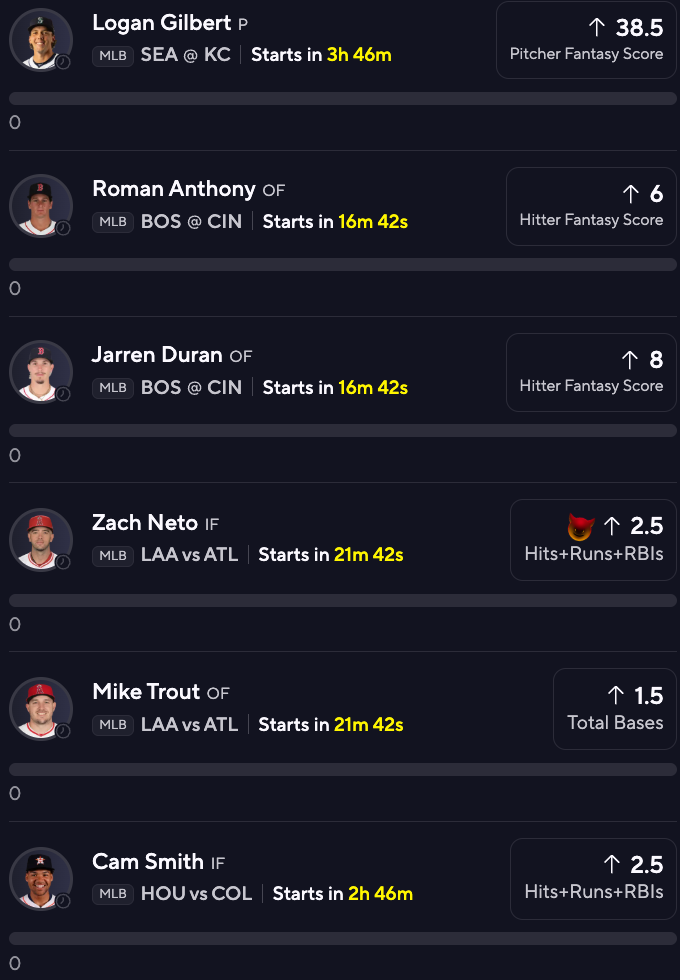Click the clock badge on Logan Gilbert's avatar
The image size is (680, 980).
(x=63, y=62)
